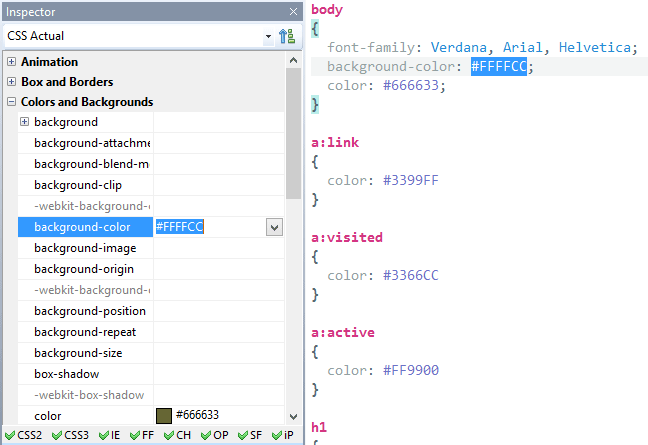This screenshot has height=445, width=648.
Task: Click the a:link selector in the editor
Action: click(335, 143)
